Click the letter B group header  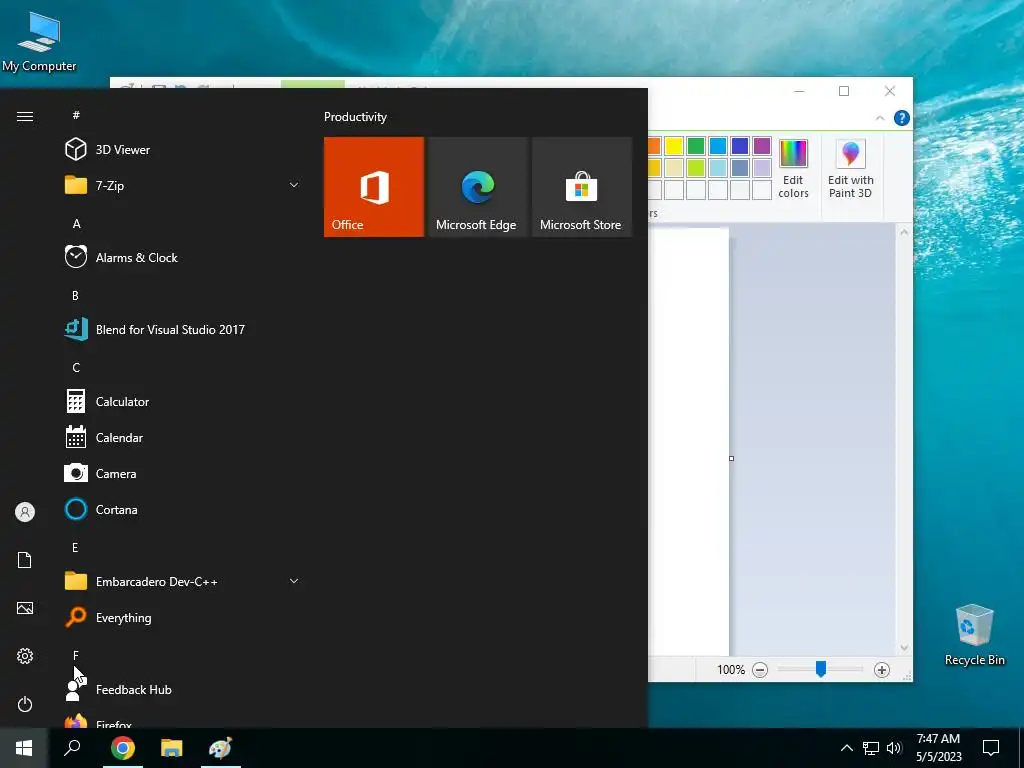(x=75, y=296)
